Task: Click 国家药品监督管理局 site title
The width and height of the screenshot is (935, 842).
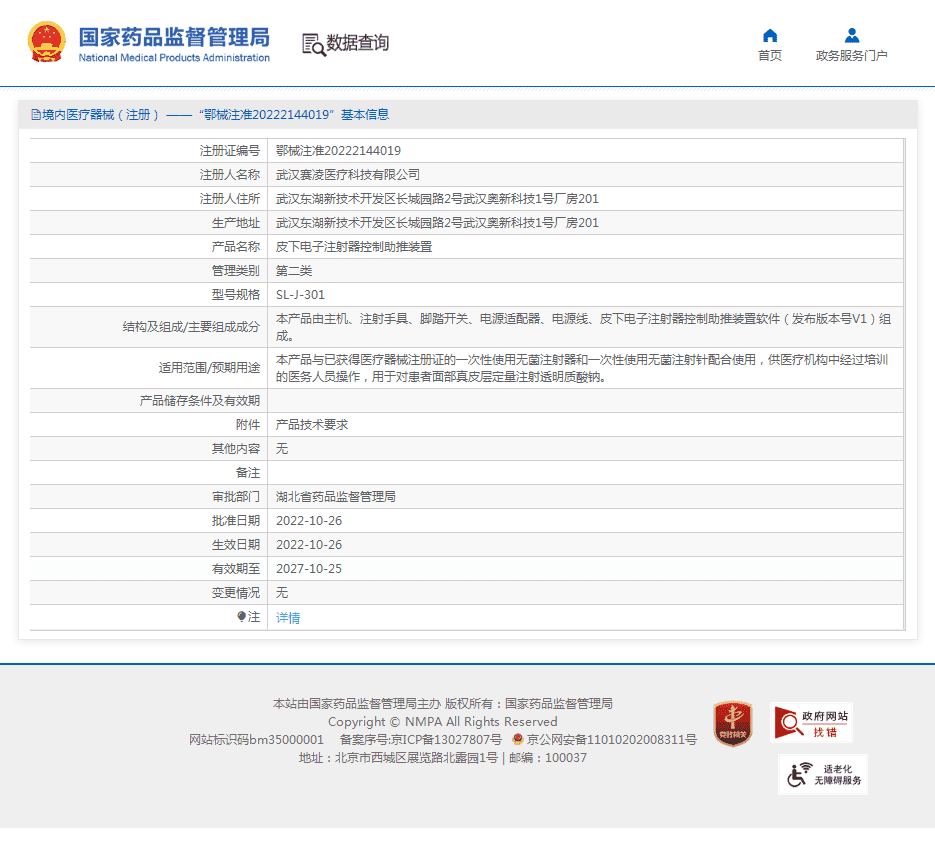Action: click(174, 37)
